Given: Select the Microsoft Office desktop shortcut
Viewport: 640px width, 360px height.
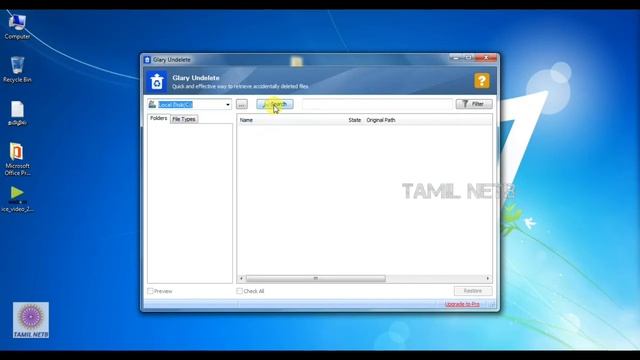Looking at the screenshot, I should point(17,159).
